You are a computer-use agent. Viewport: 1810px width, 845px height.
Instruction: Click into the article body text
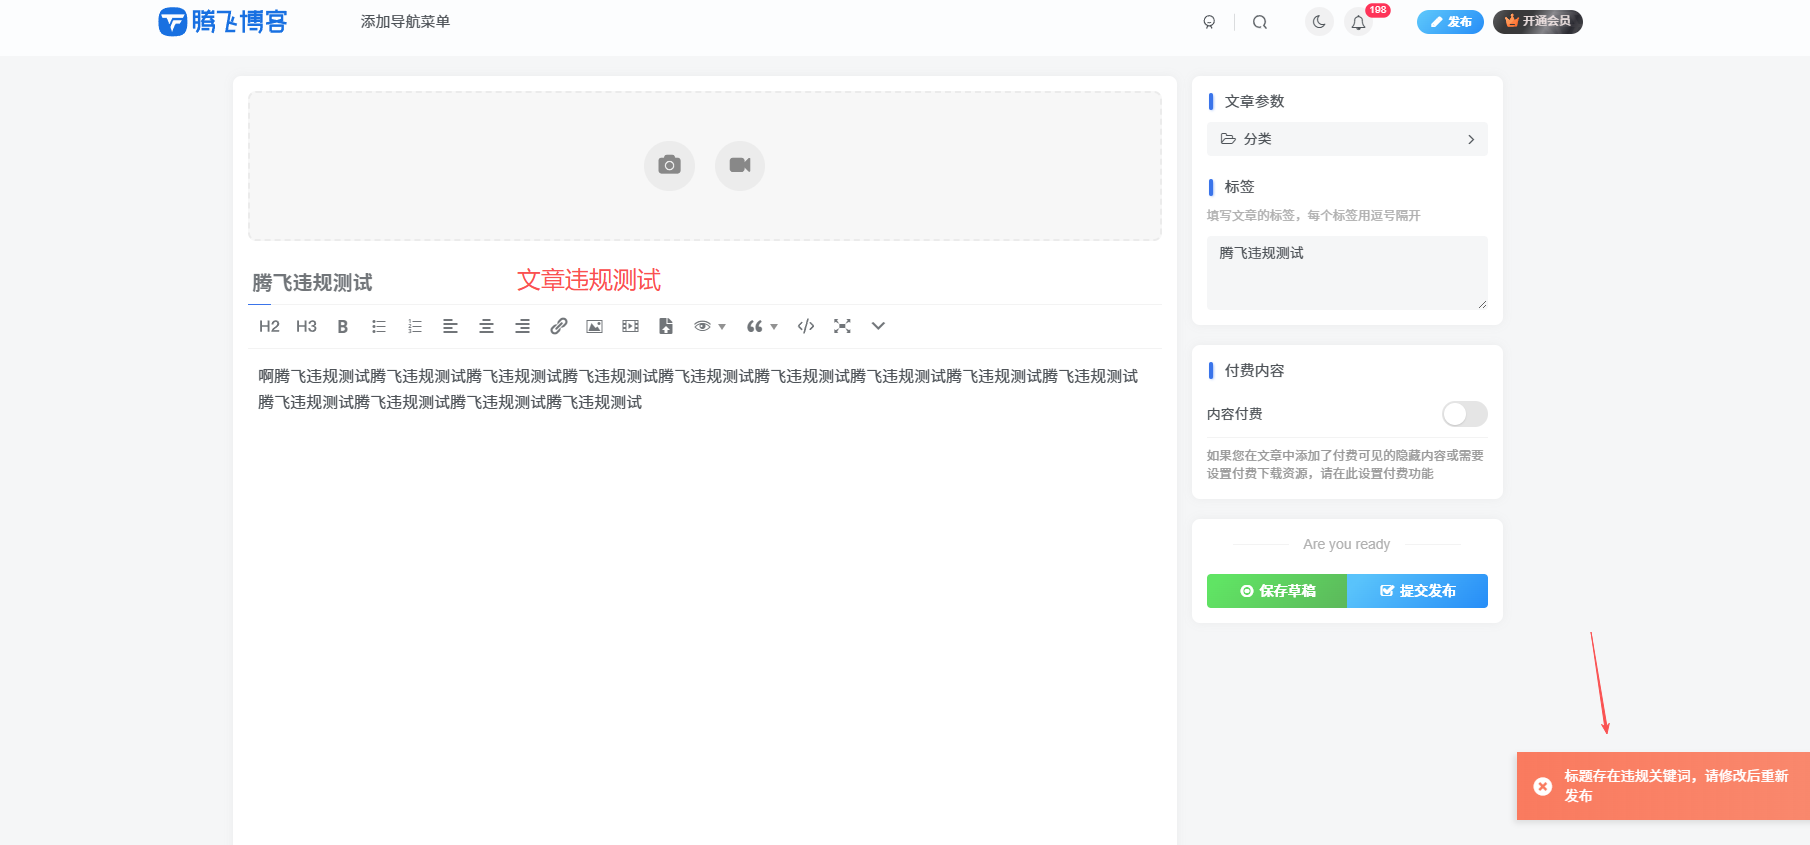coord(698,389)
